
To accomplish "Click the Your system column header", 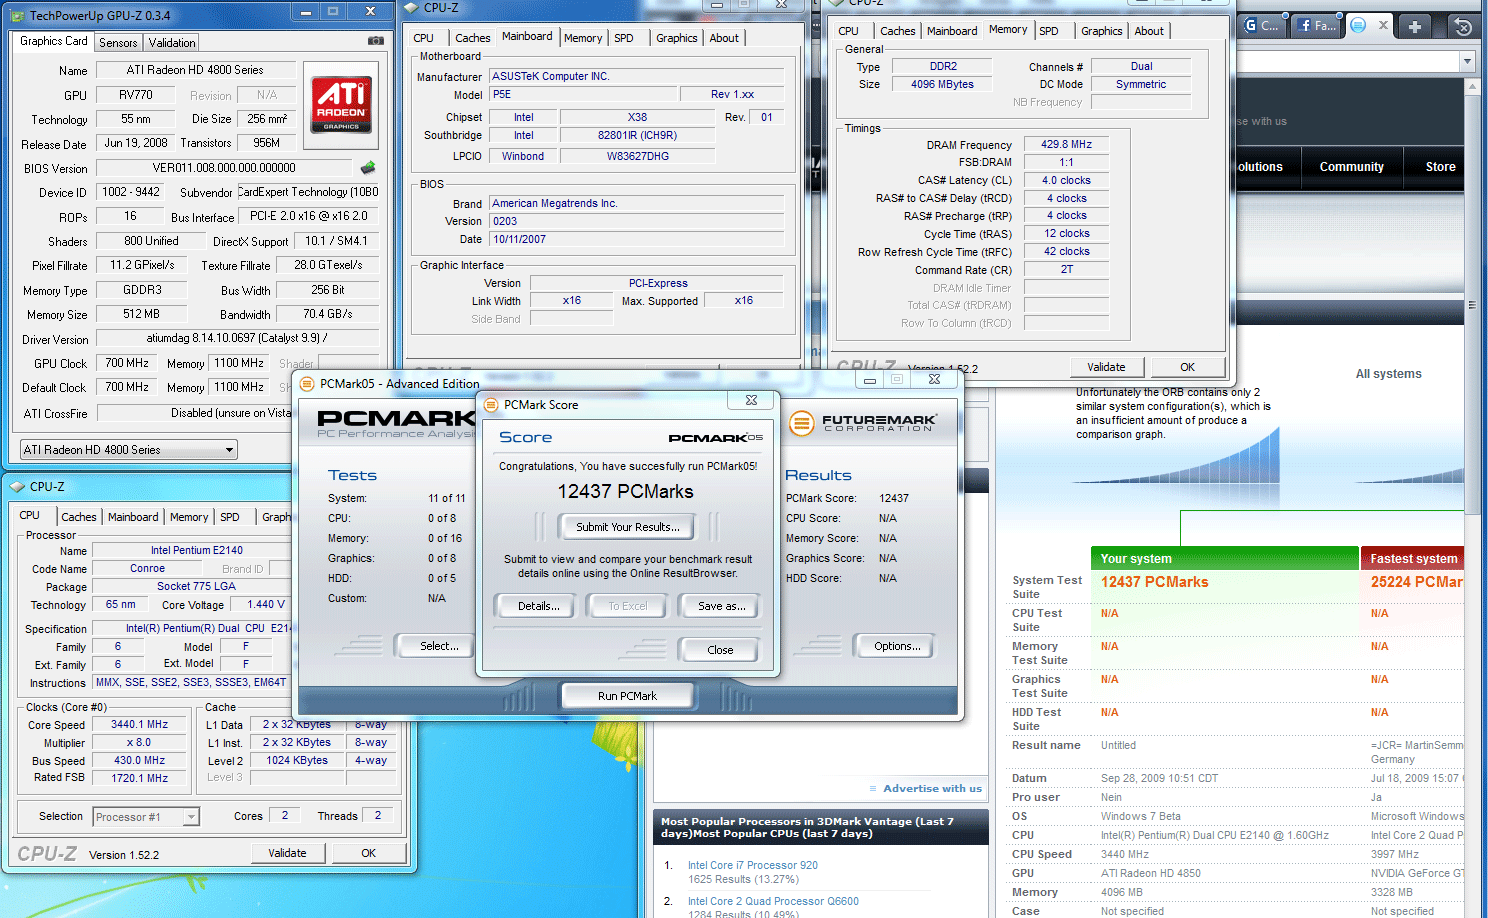I will click(x=1224, y=559).
